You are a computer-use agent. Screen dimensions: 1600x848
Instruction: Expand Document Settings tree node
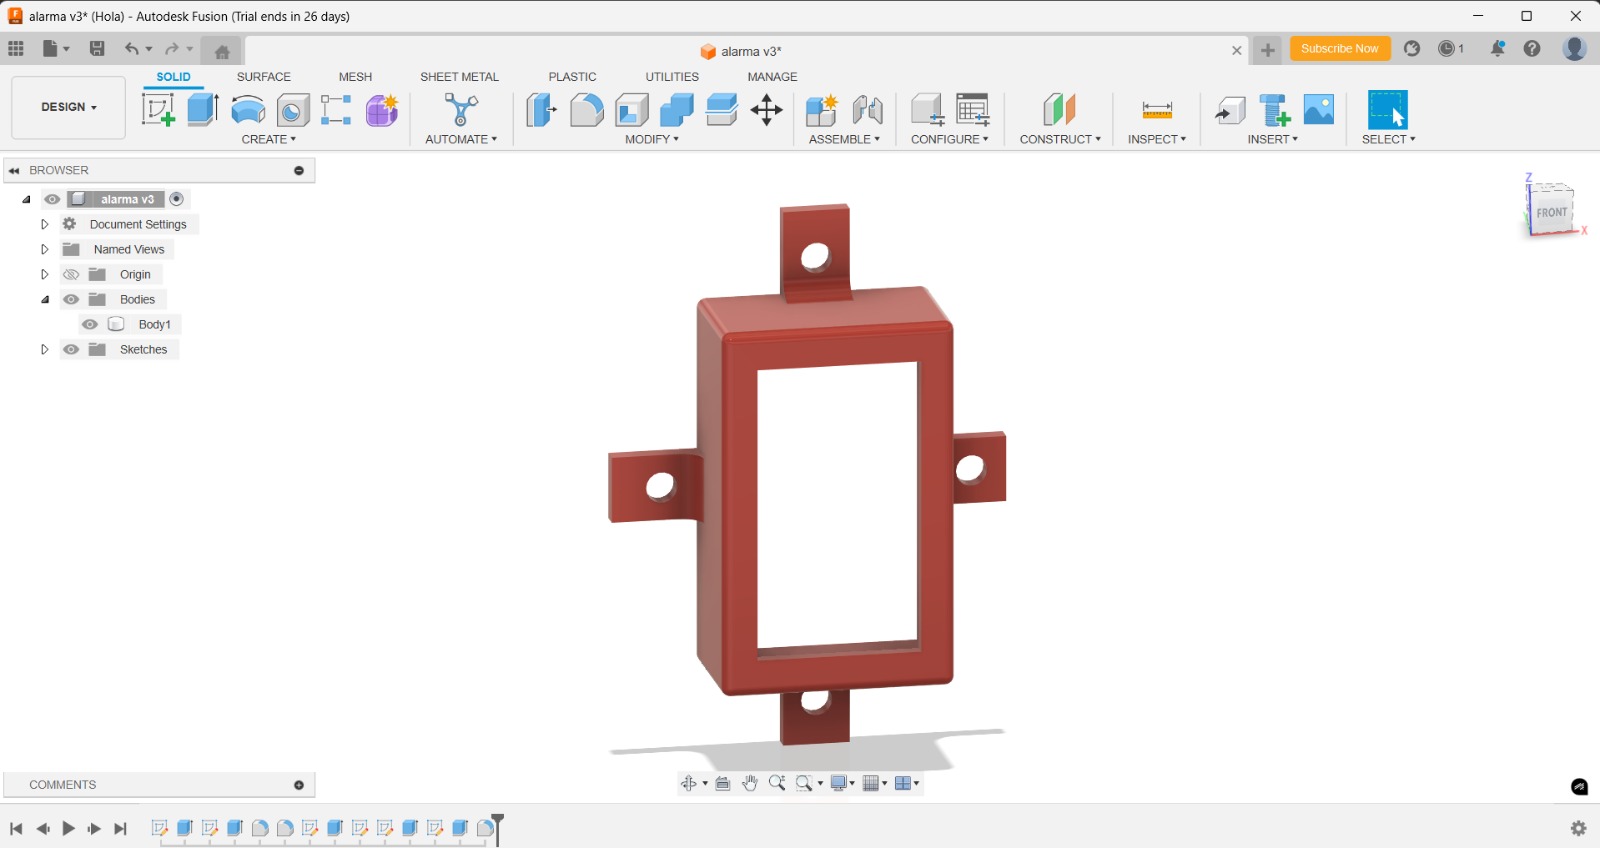tap(44, 224)
